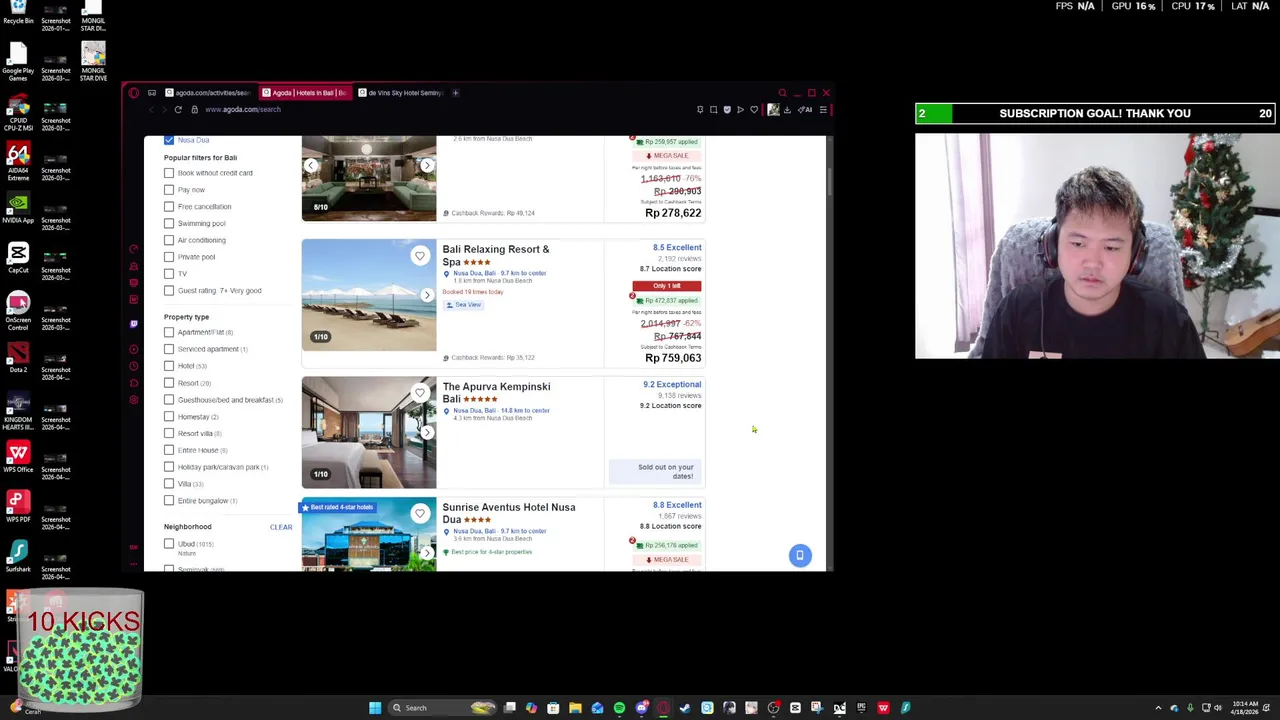Click the page vertical scrollbar
This screenshot has width=1280, height=720.
tap(829, 182)
